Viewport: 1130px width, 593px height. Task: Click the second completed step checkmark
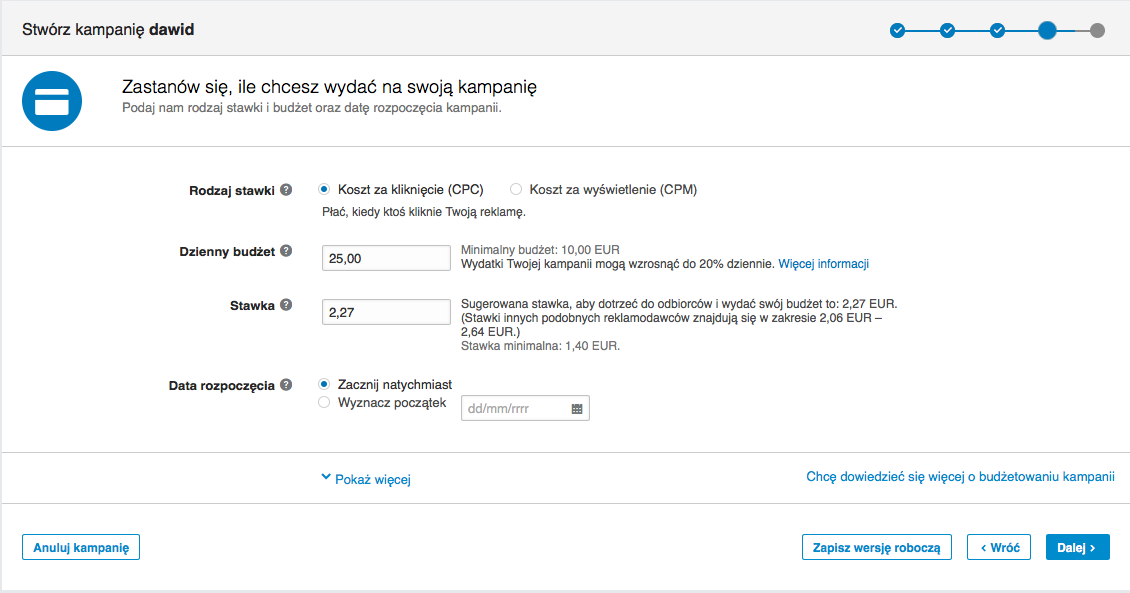(x=947, y=30)
